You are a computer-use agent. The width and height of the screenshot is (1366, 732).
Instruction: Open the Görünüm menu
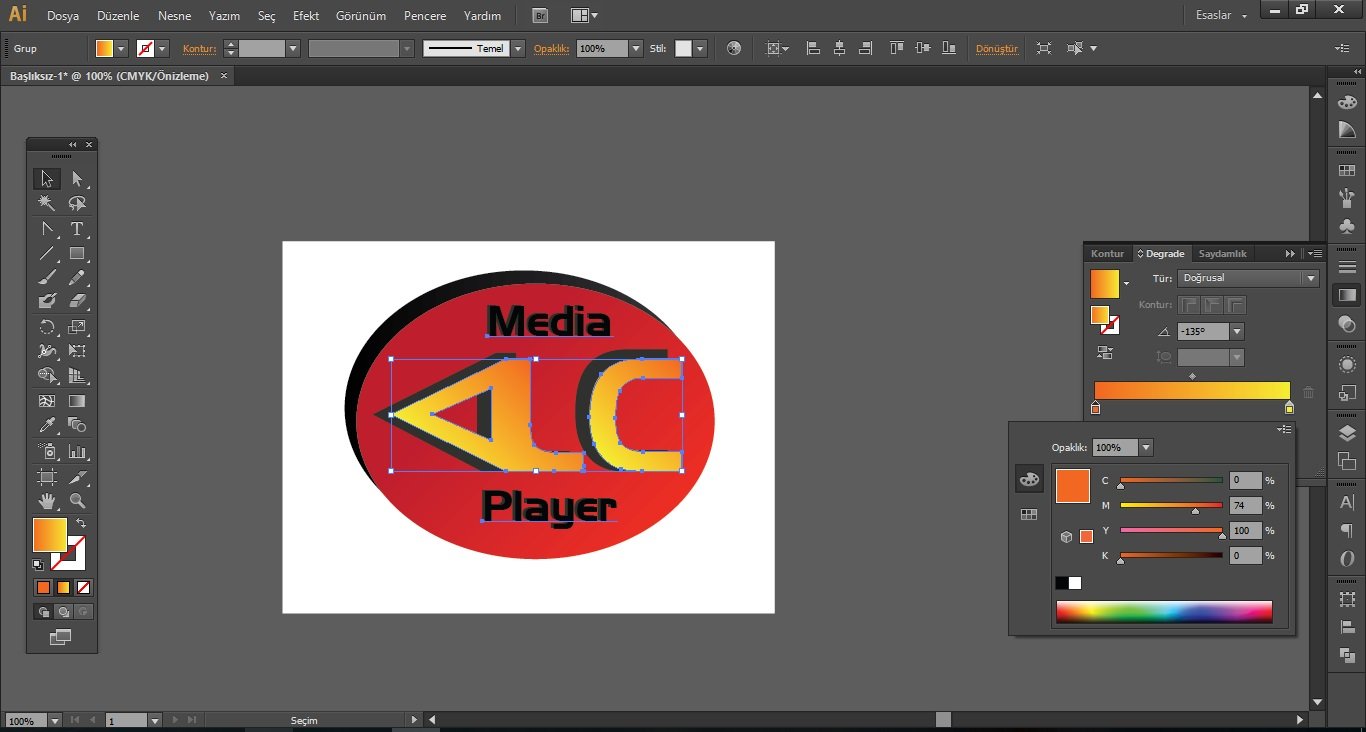361,16
